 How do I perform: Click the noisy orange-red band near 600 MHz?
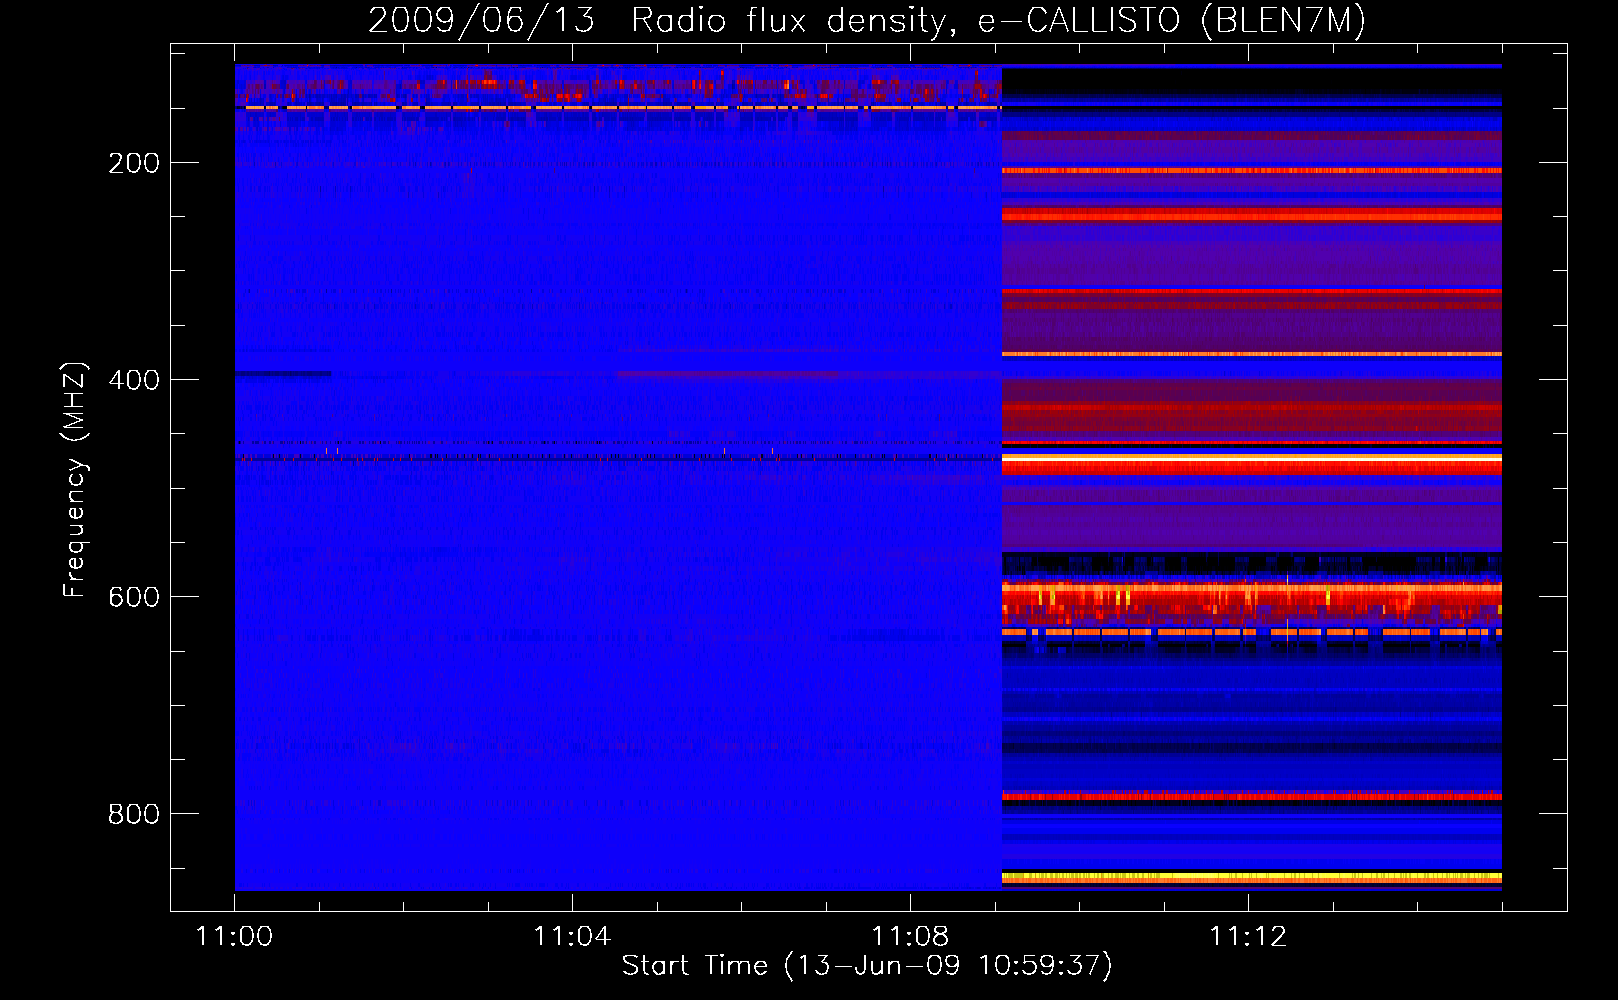click(x=1252, y=602)
